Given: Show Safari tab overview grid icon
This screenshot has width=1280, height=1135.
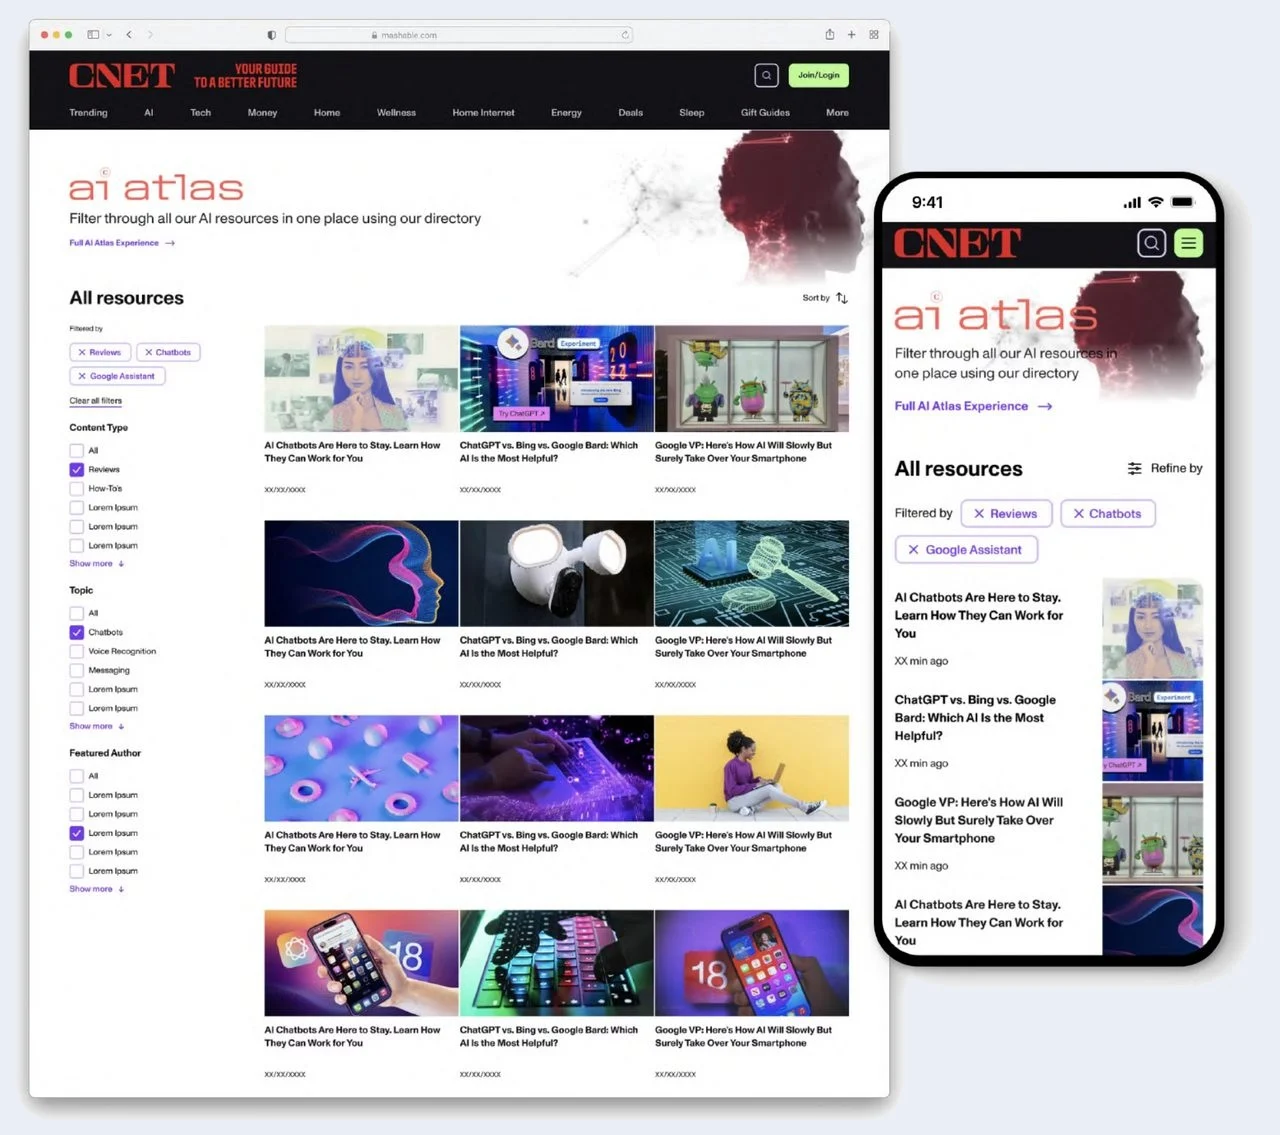Looking at the screenshot, I should tap(874, 35).
